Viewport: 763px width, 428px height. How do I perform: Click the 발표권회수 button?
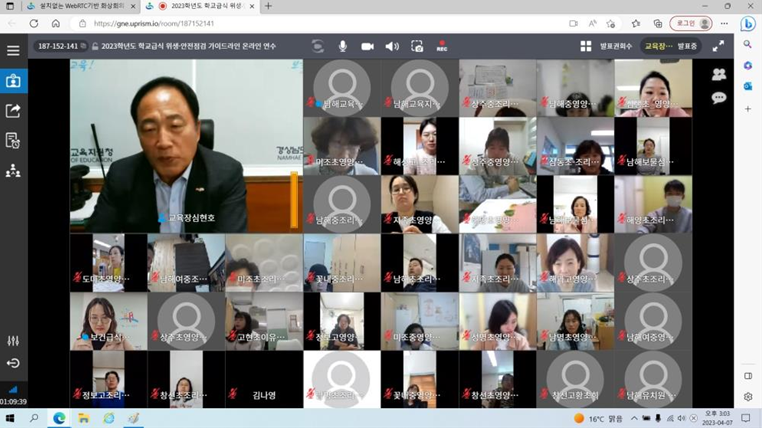(616, 46)
